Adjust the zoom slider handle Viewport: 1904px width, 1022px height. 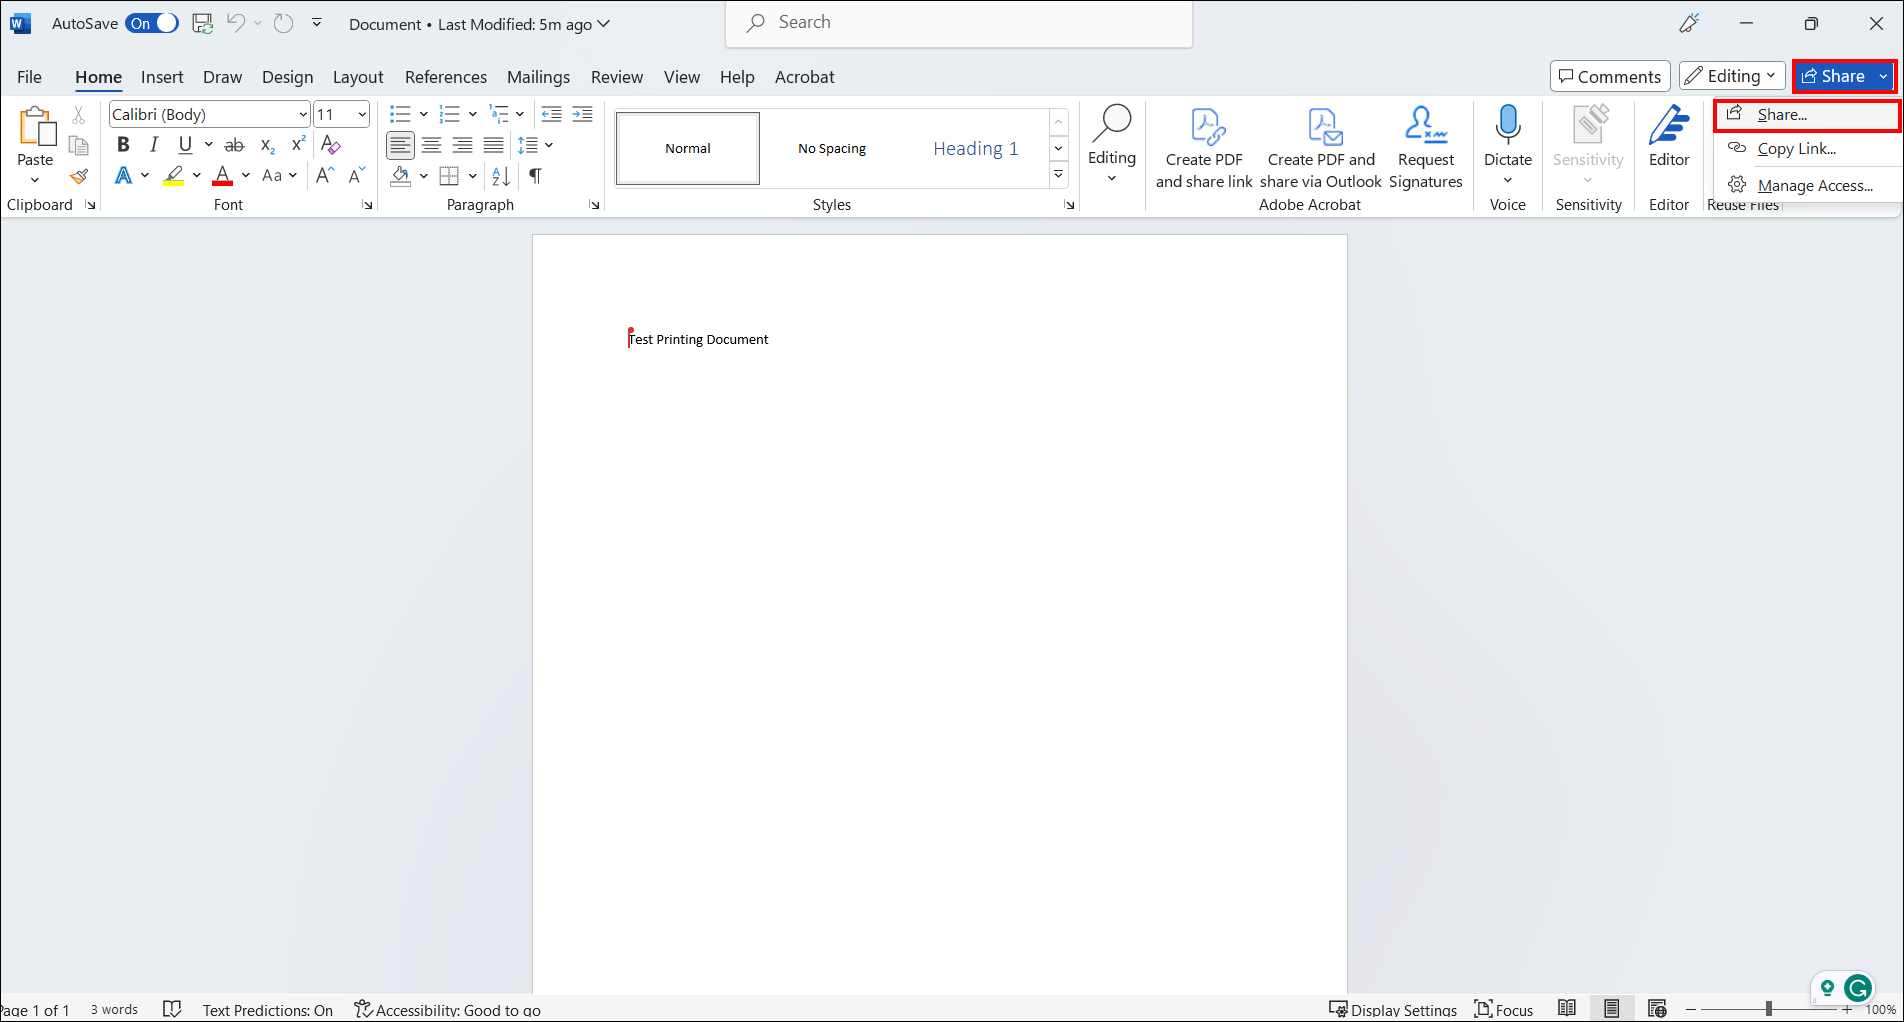click(x=1769, y=1009)
